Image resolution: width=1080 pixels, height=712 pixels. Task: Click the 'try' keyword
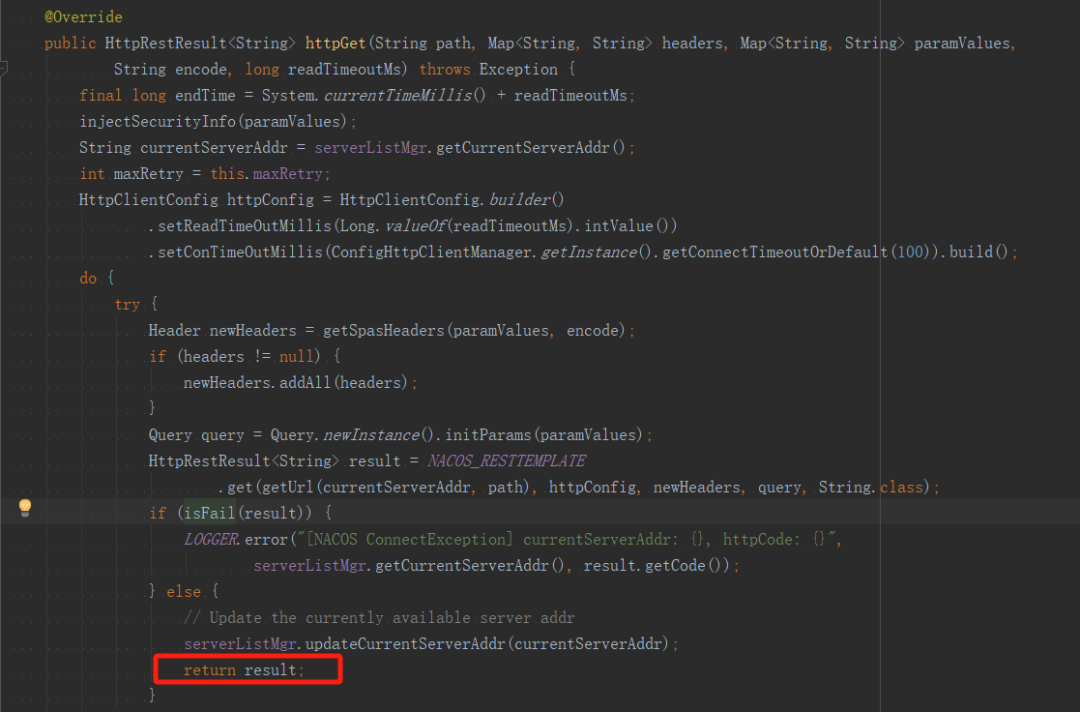tap(127, 304)
